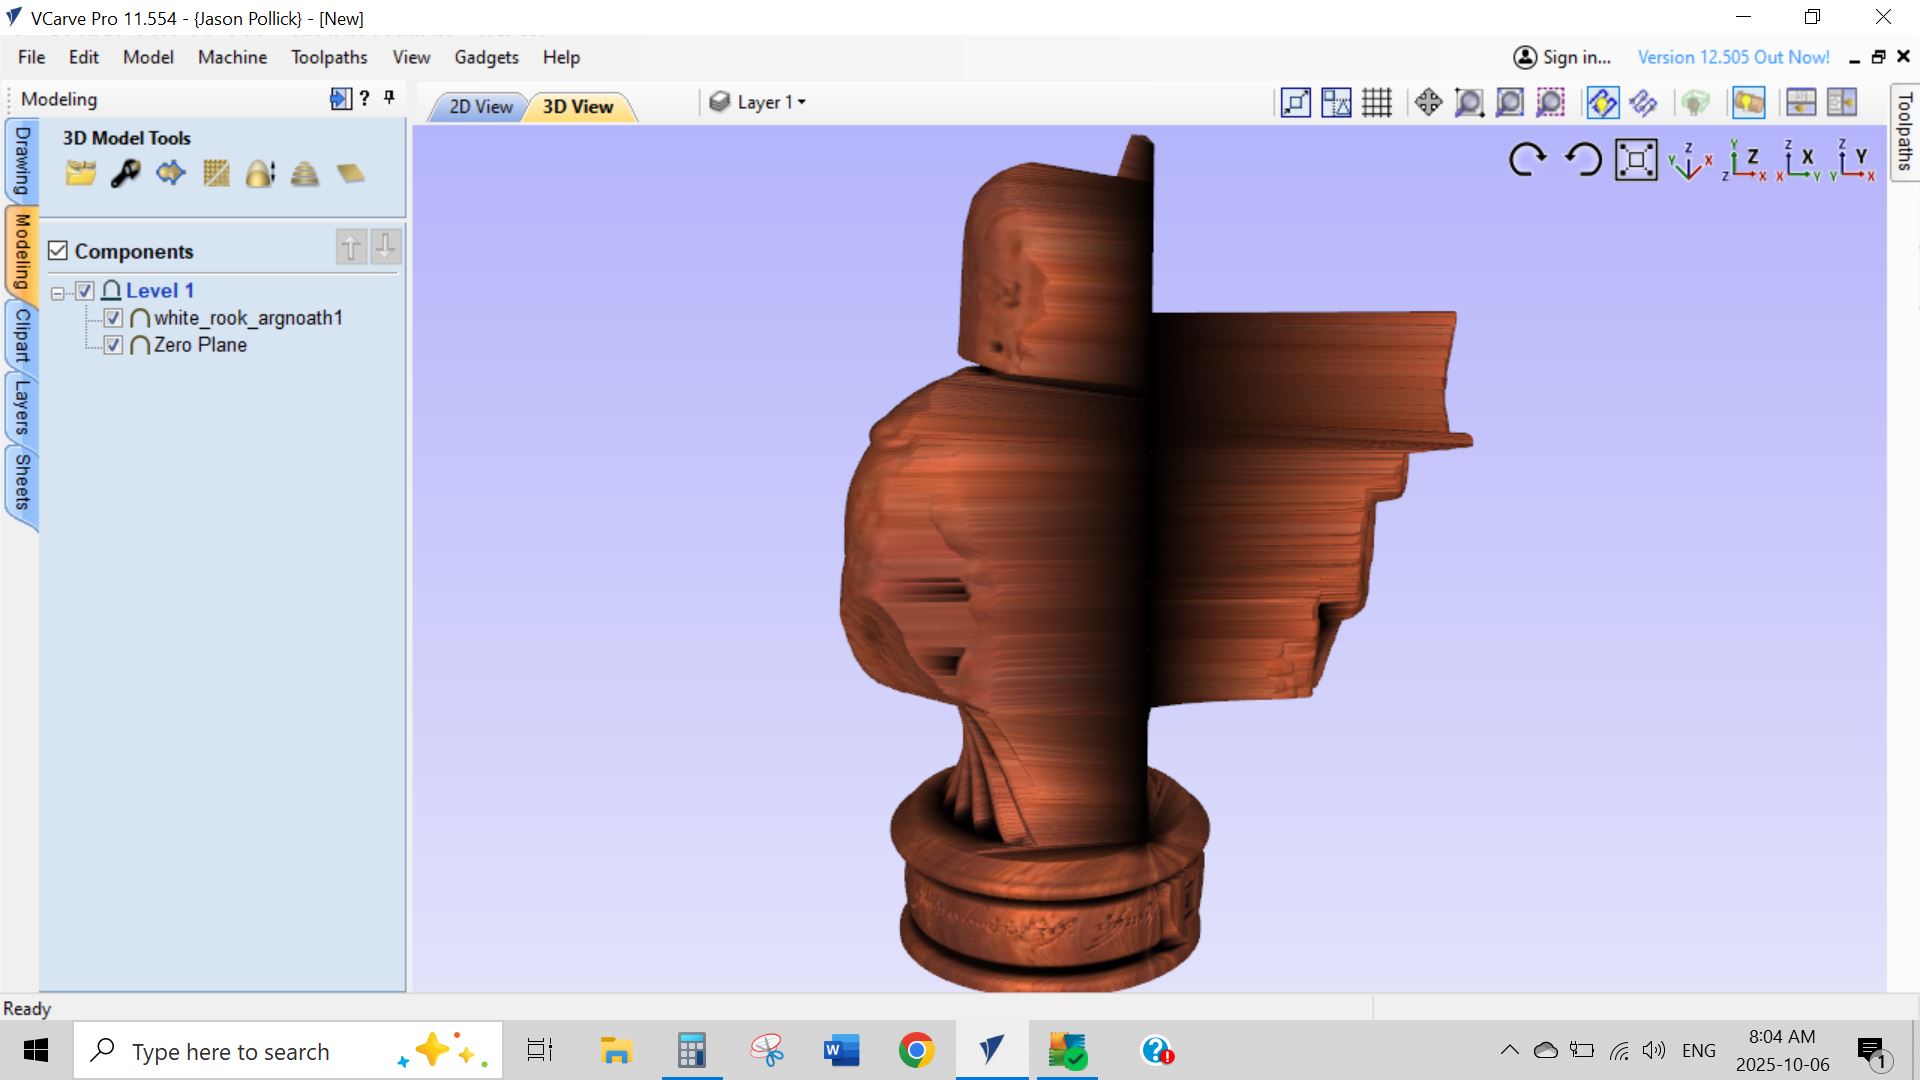Toggle the Components master checkbox
Image resolution: width=1920 pixels, height=1080 pixels.
click(x=58, y=251)
